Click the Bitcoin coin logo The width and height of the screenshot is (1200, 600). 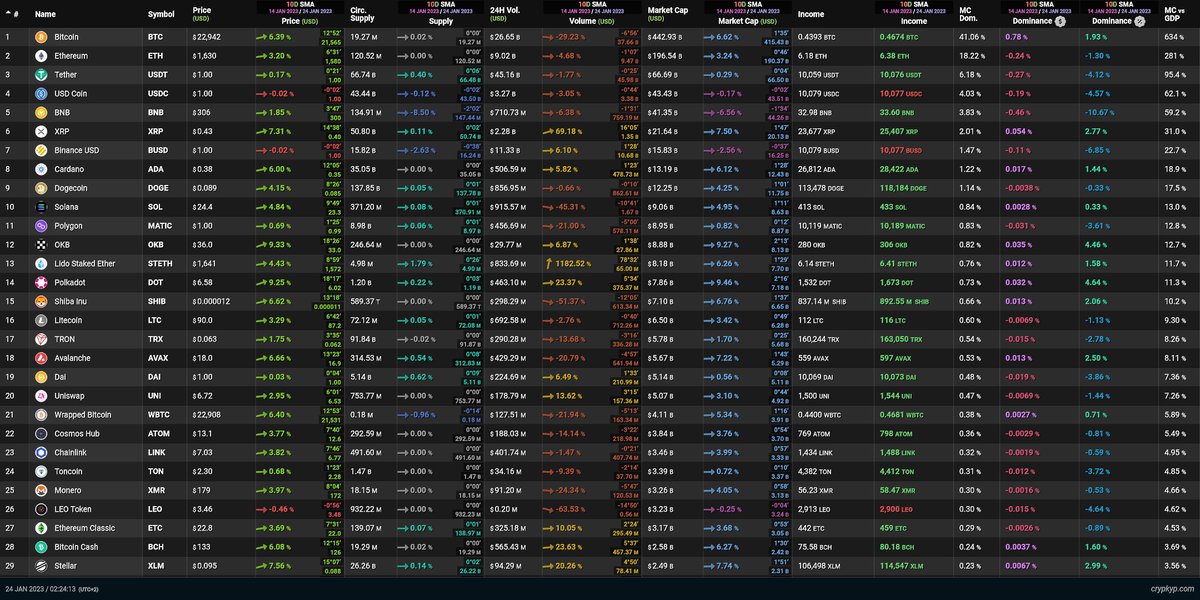[42, 37]
